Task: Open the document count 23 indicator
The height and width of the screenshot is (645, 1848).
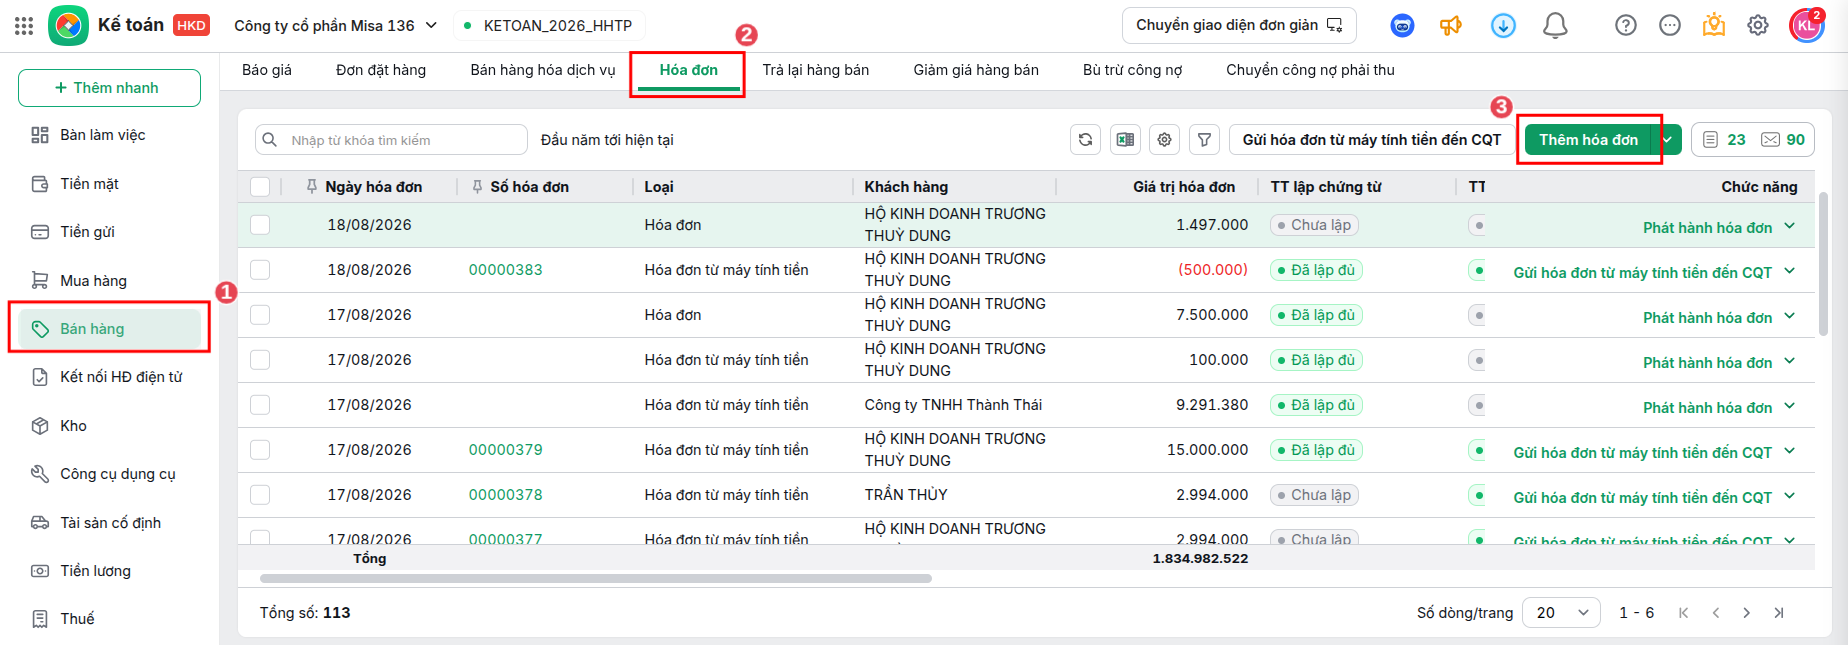Action: (x=1724, y=140)
